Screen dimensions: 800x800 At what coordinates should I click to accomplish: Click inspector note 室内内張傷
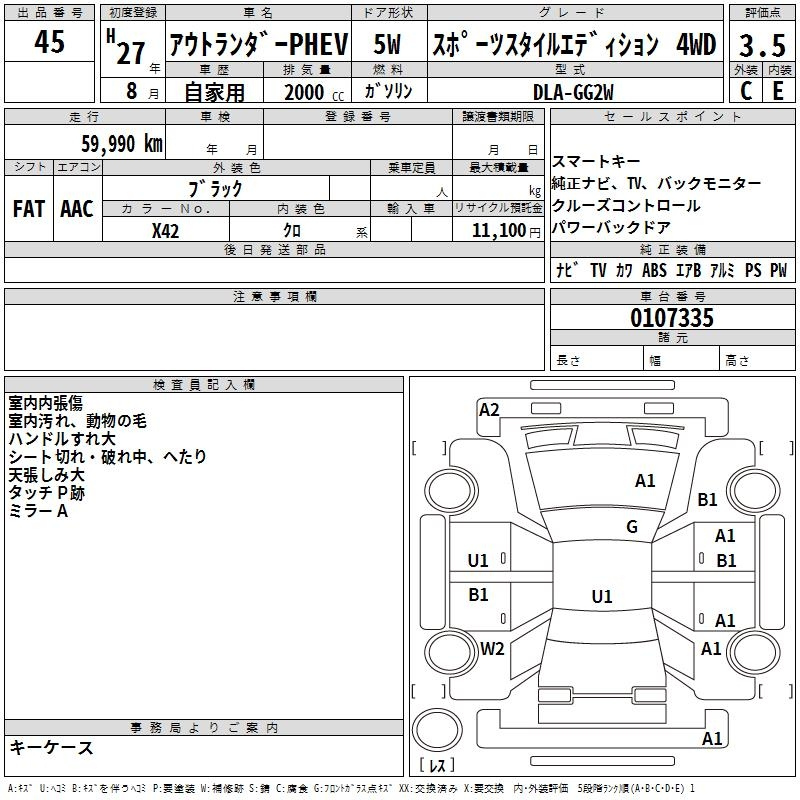45,403
